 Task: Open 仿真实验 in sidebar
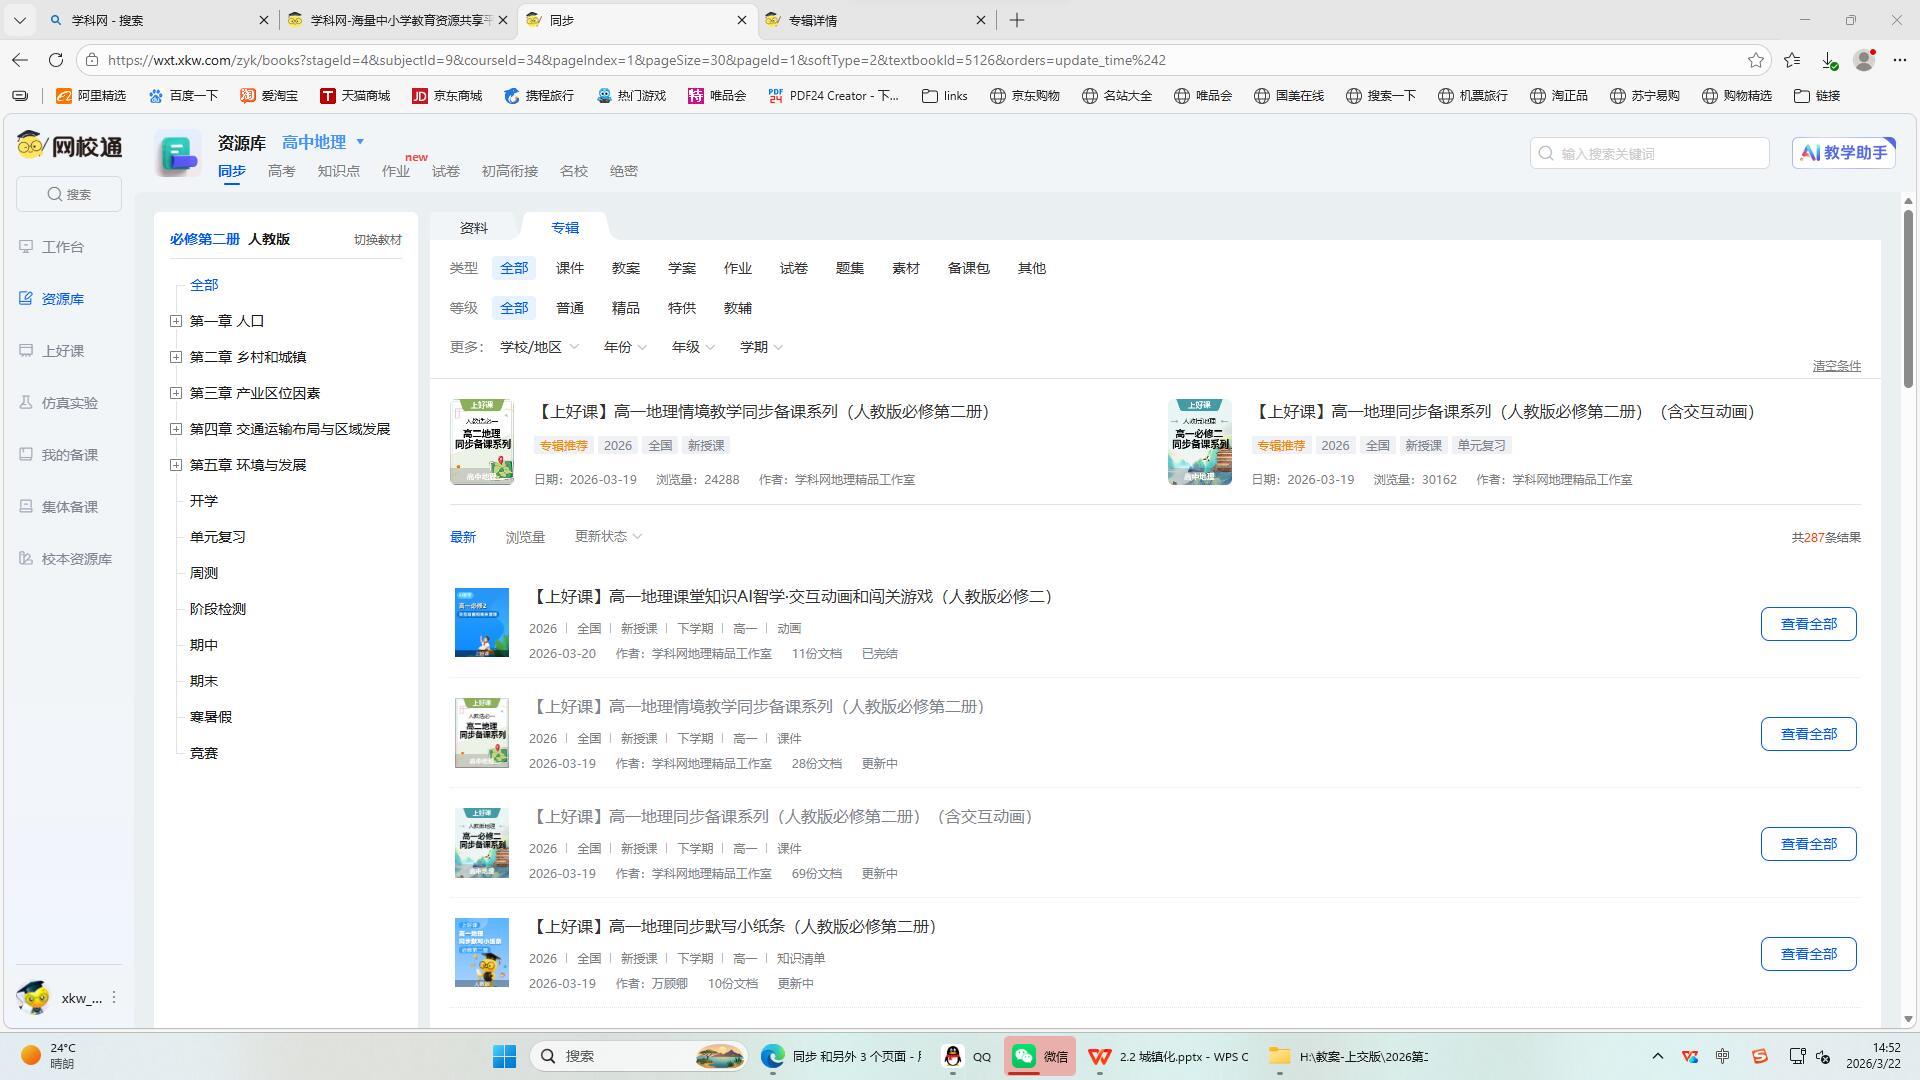tap(69, 403)
